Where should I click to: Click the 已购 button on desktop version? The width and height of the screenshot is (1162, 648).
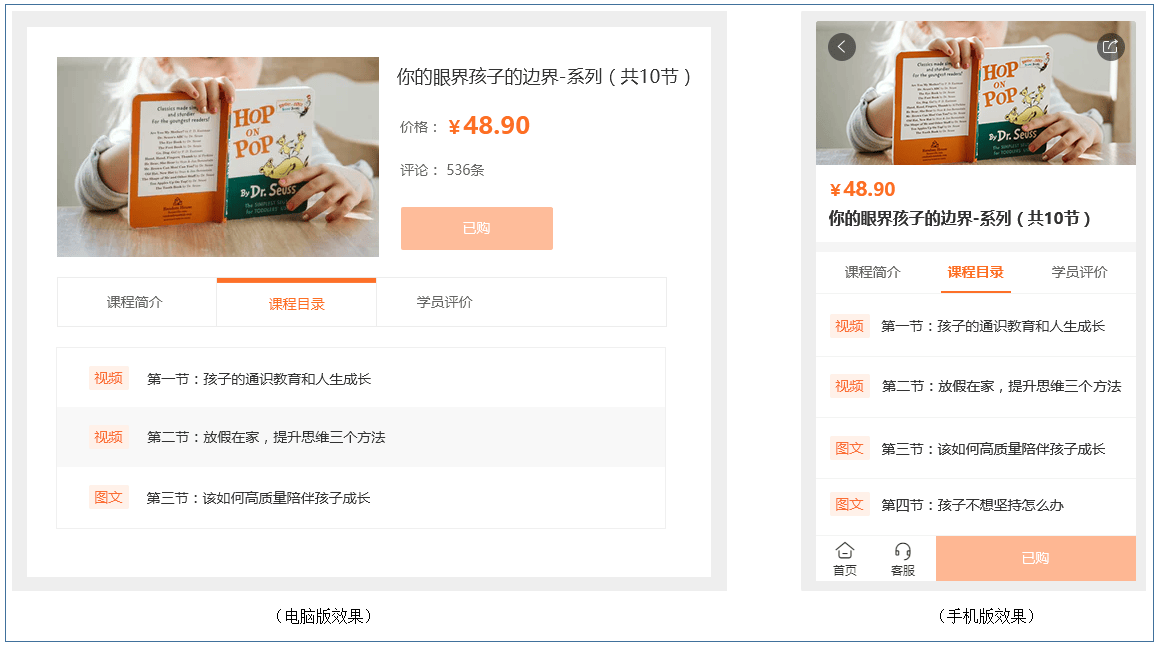tap(477, 228)
